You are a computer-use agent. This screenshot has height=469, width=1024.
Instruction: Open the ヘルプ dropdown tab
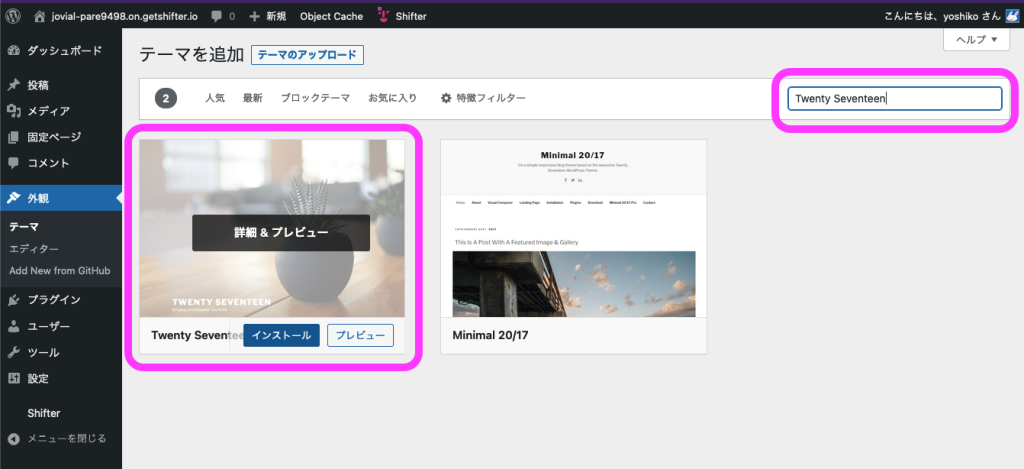click(977, 39)
